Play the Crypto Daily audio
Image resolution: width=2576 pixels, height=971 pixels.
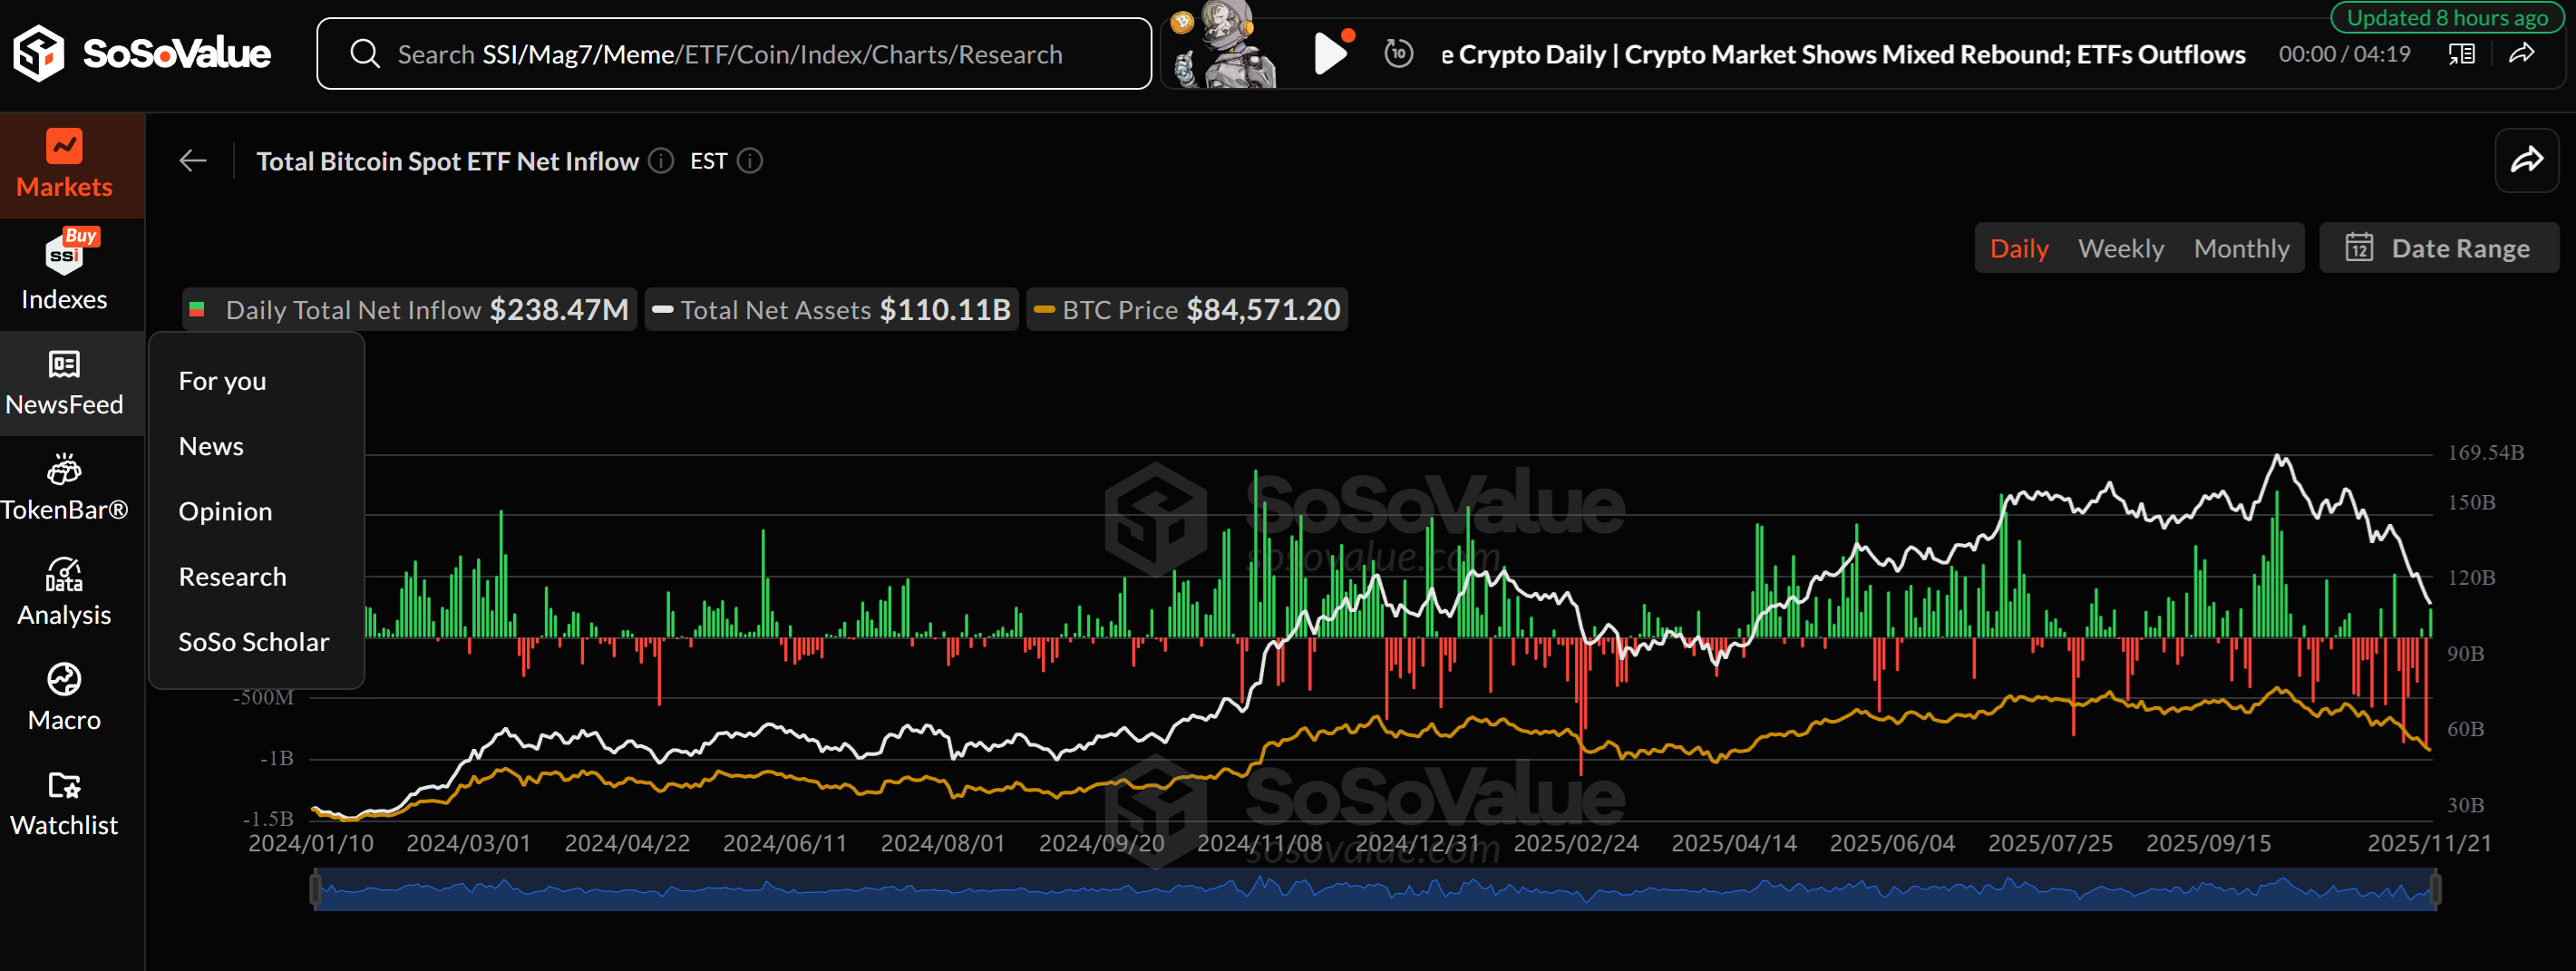click(x=1329, y=54)
